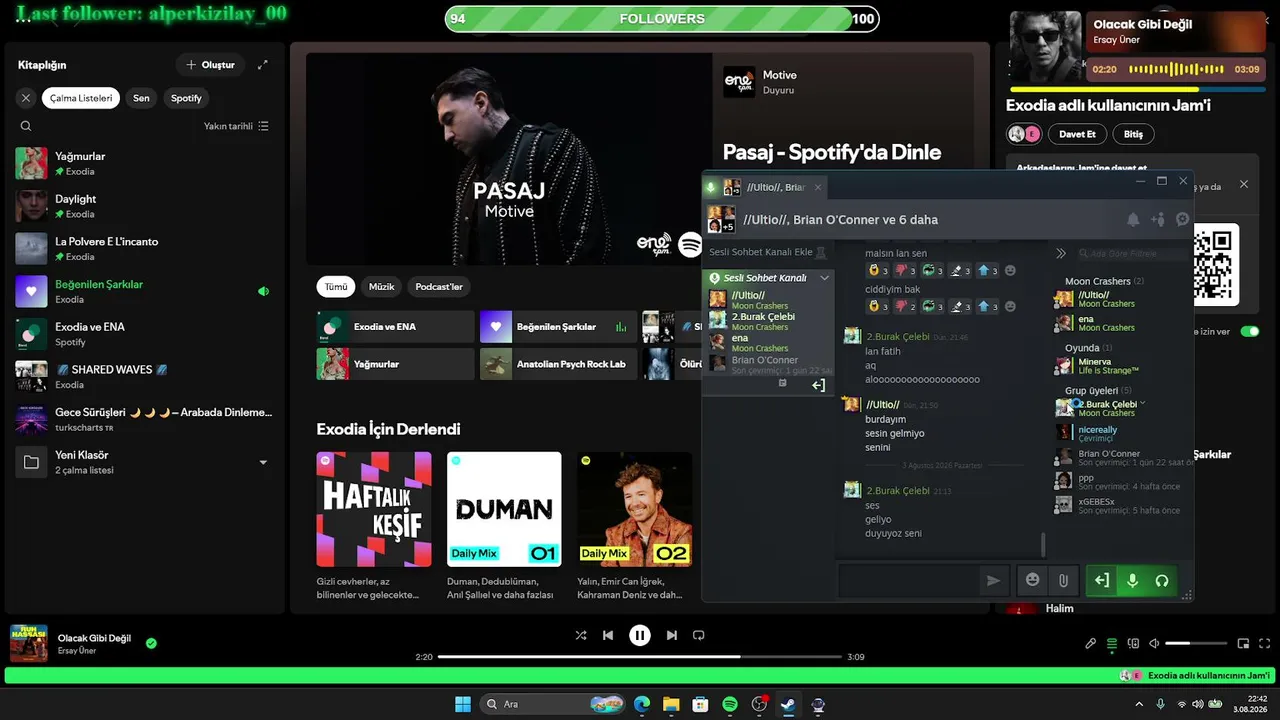Open Microsoft Edge from the taskbar
Screen dimensions: 1280x720
point(642,704)
